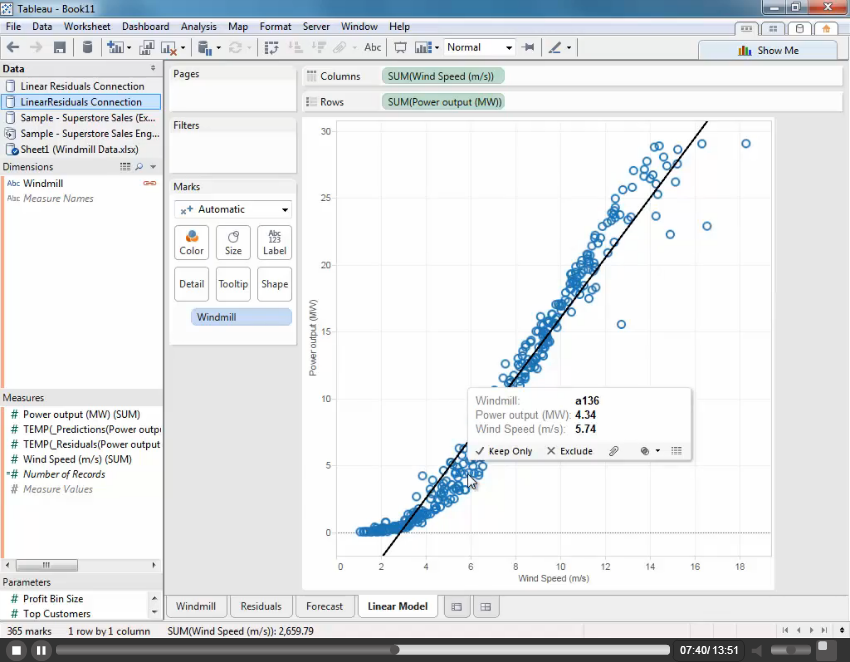850x662 pixels.
Task: Open the Size mark card
Action: [233, 243]
